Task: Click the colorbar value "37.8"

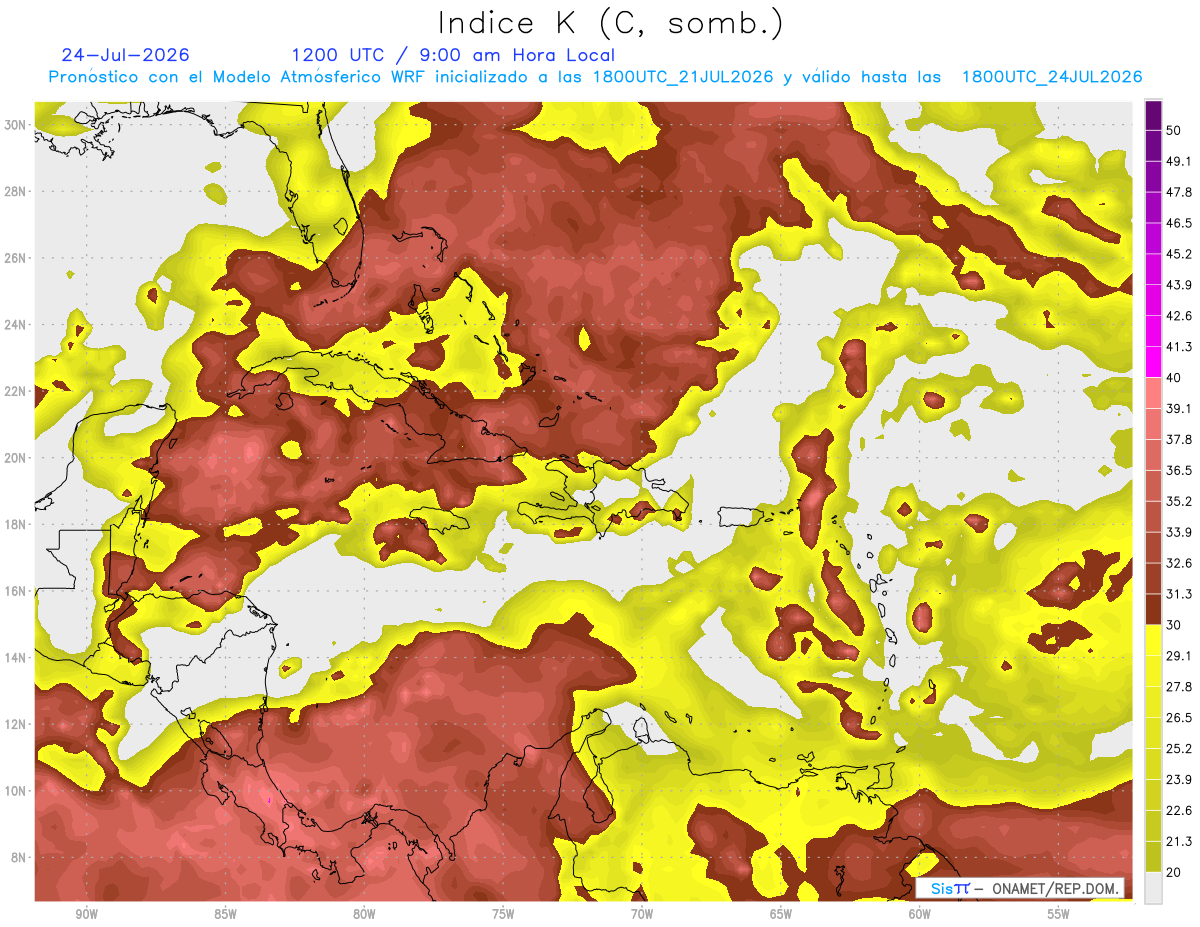Action: pyautogui.click(x=1178, y=439)
